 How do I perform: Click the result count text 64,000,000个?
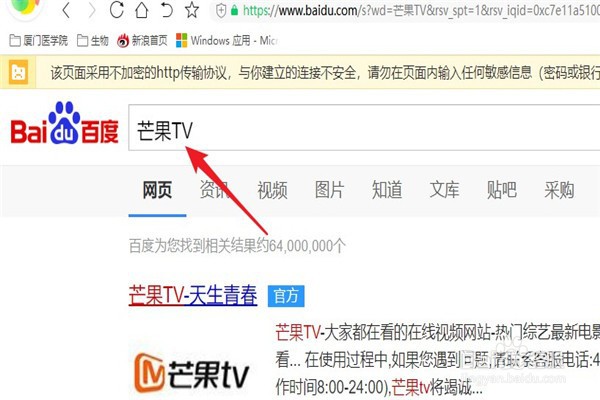(307, 246)
